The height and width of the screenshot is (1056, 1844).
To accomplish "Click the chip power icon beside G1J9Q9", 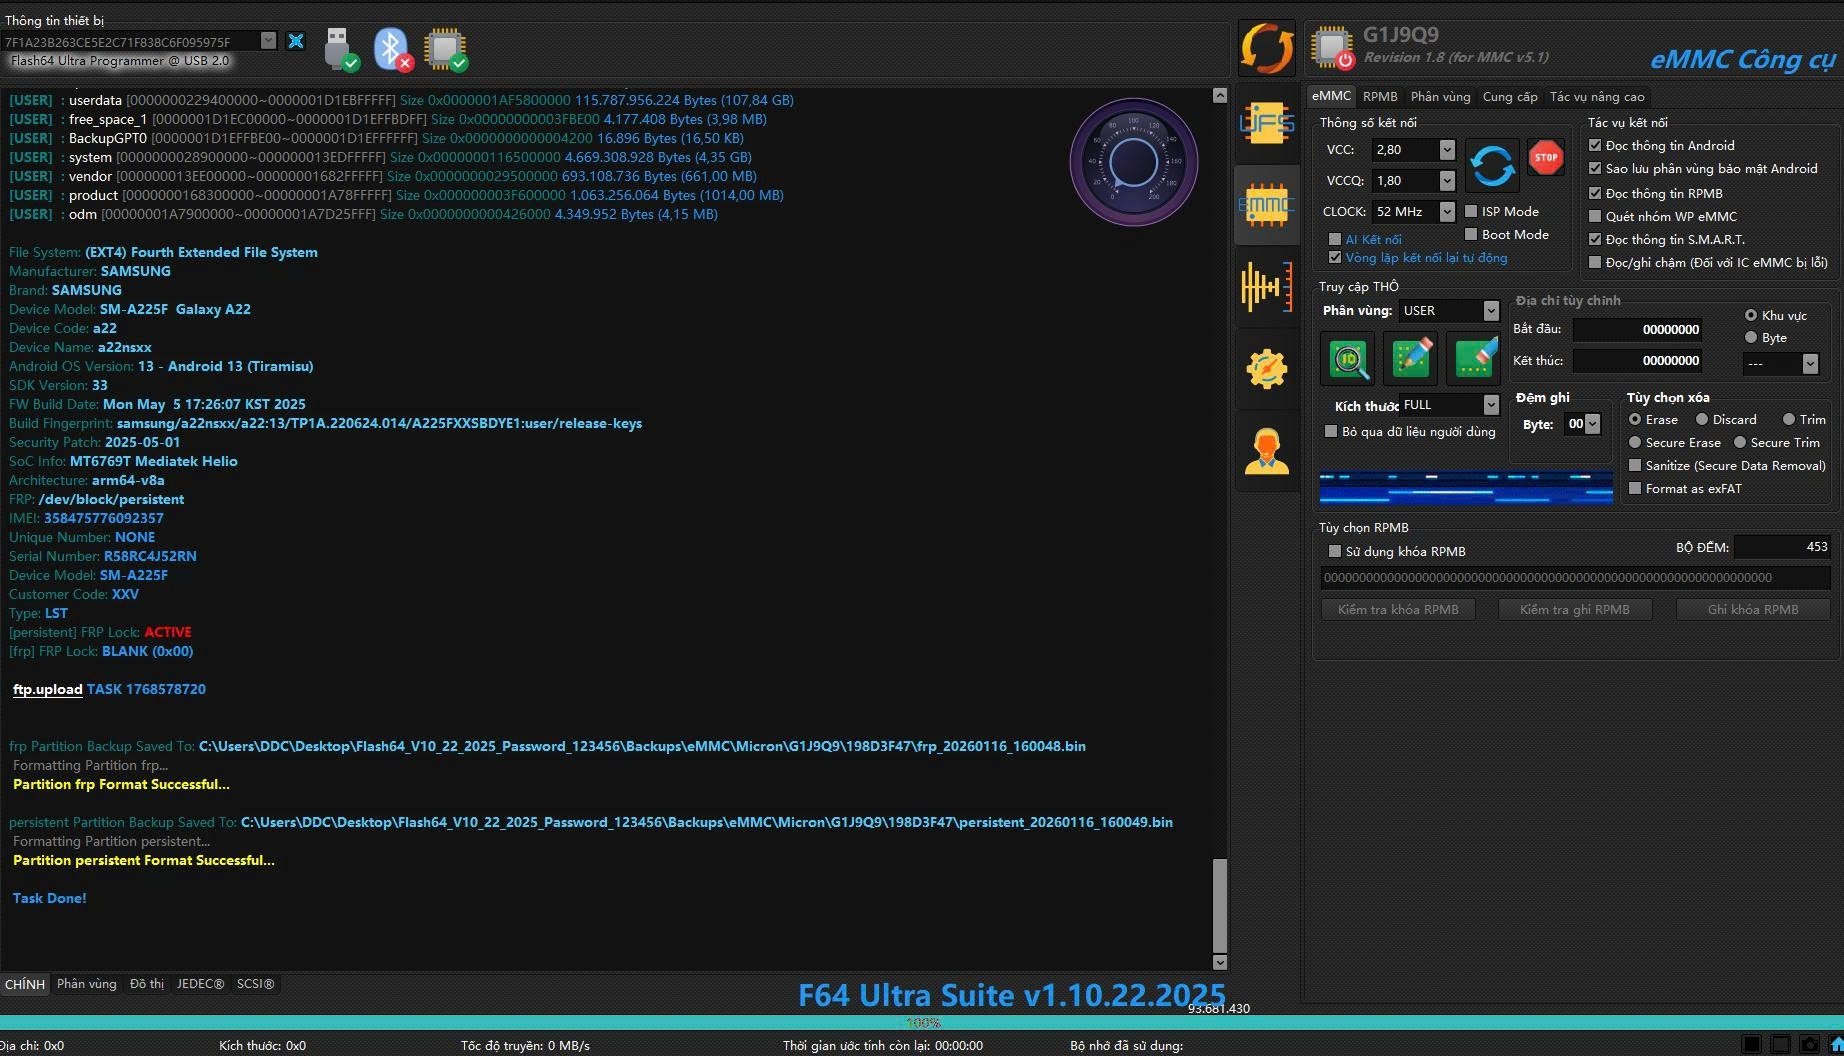I will coord(1333,48).
